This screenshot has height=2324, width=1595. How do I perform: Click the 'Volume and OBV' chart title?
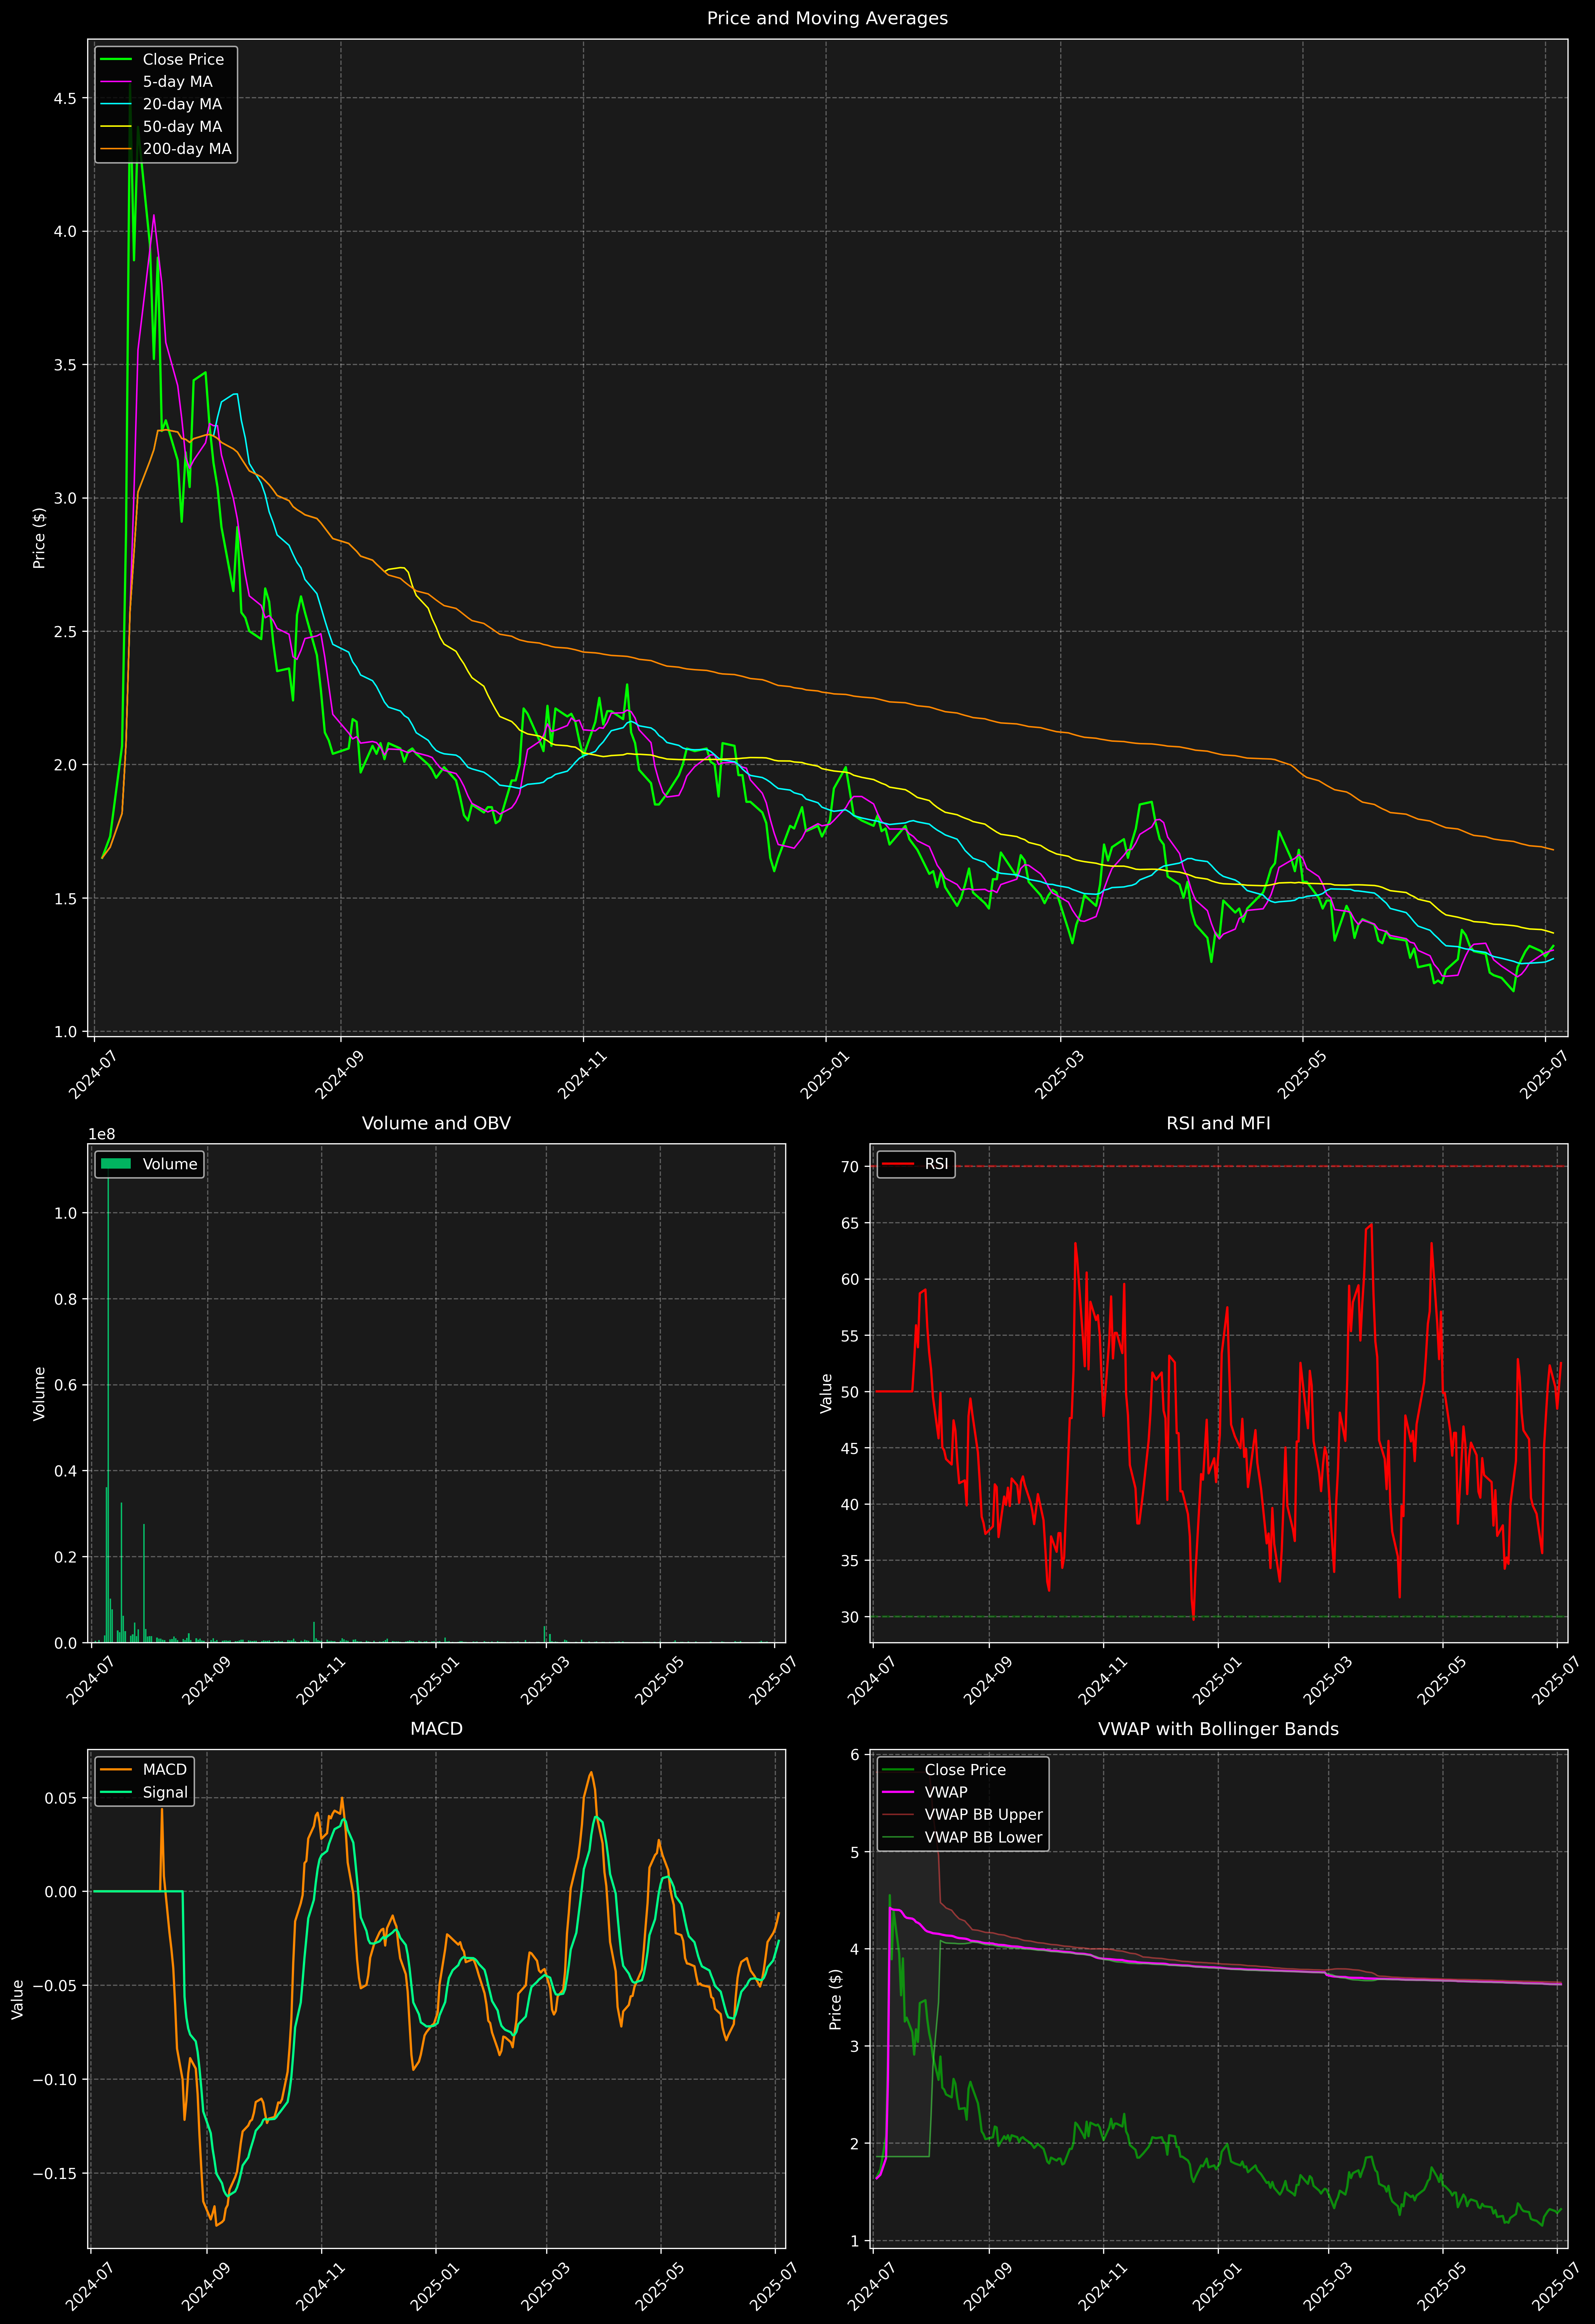tap(436, 1123)
